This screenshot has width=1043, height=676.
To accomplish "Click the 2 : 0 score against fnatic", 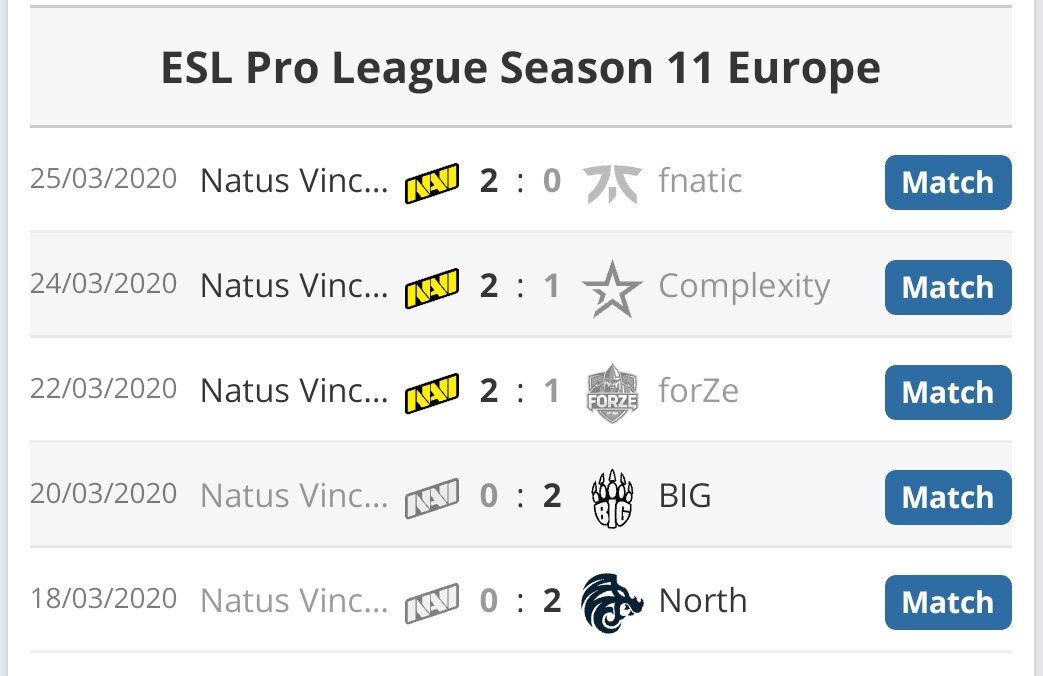I will point(520,181).
